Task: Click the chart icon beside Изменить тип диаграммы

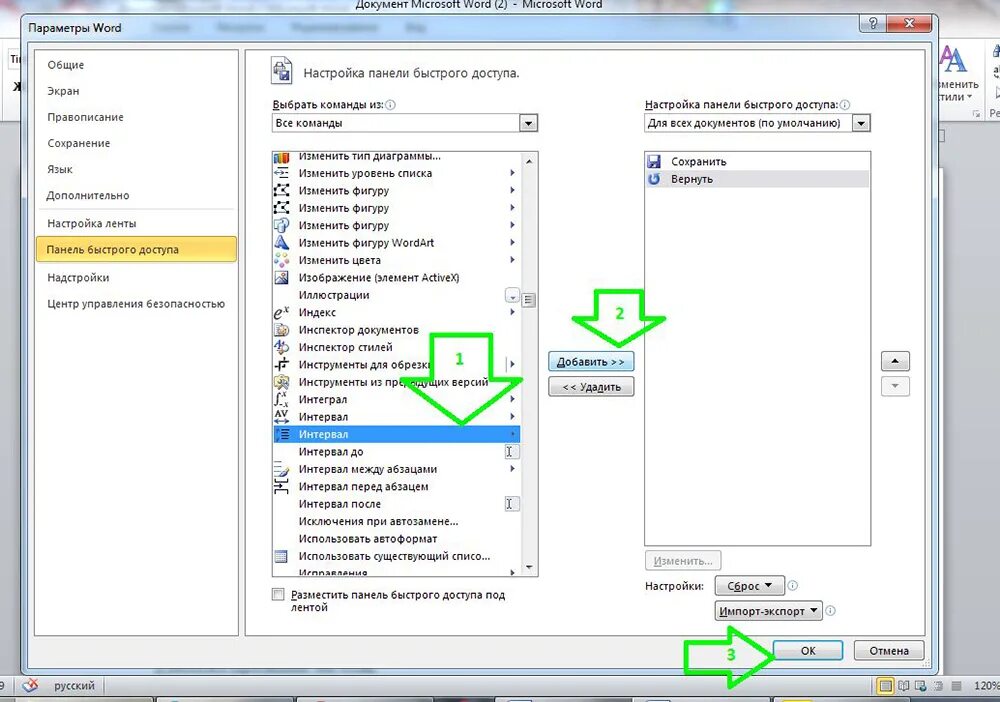Action: [x=281, y=157]
